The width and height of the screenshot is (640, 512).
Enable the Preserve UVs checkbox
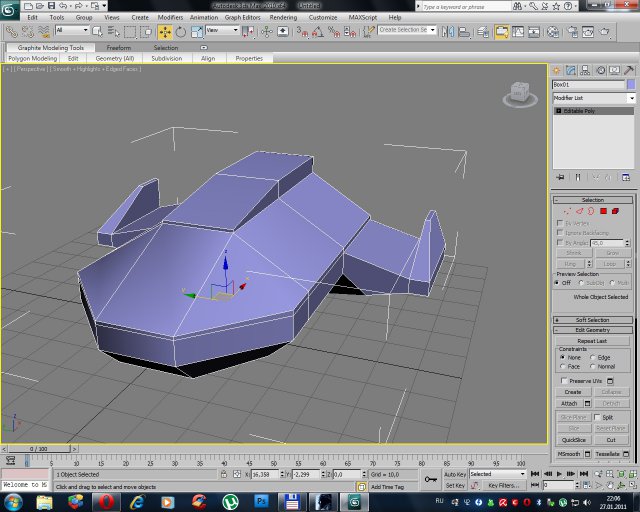click(563, 381)
